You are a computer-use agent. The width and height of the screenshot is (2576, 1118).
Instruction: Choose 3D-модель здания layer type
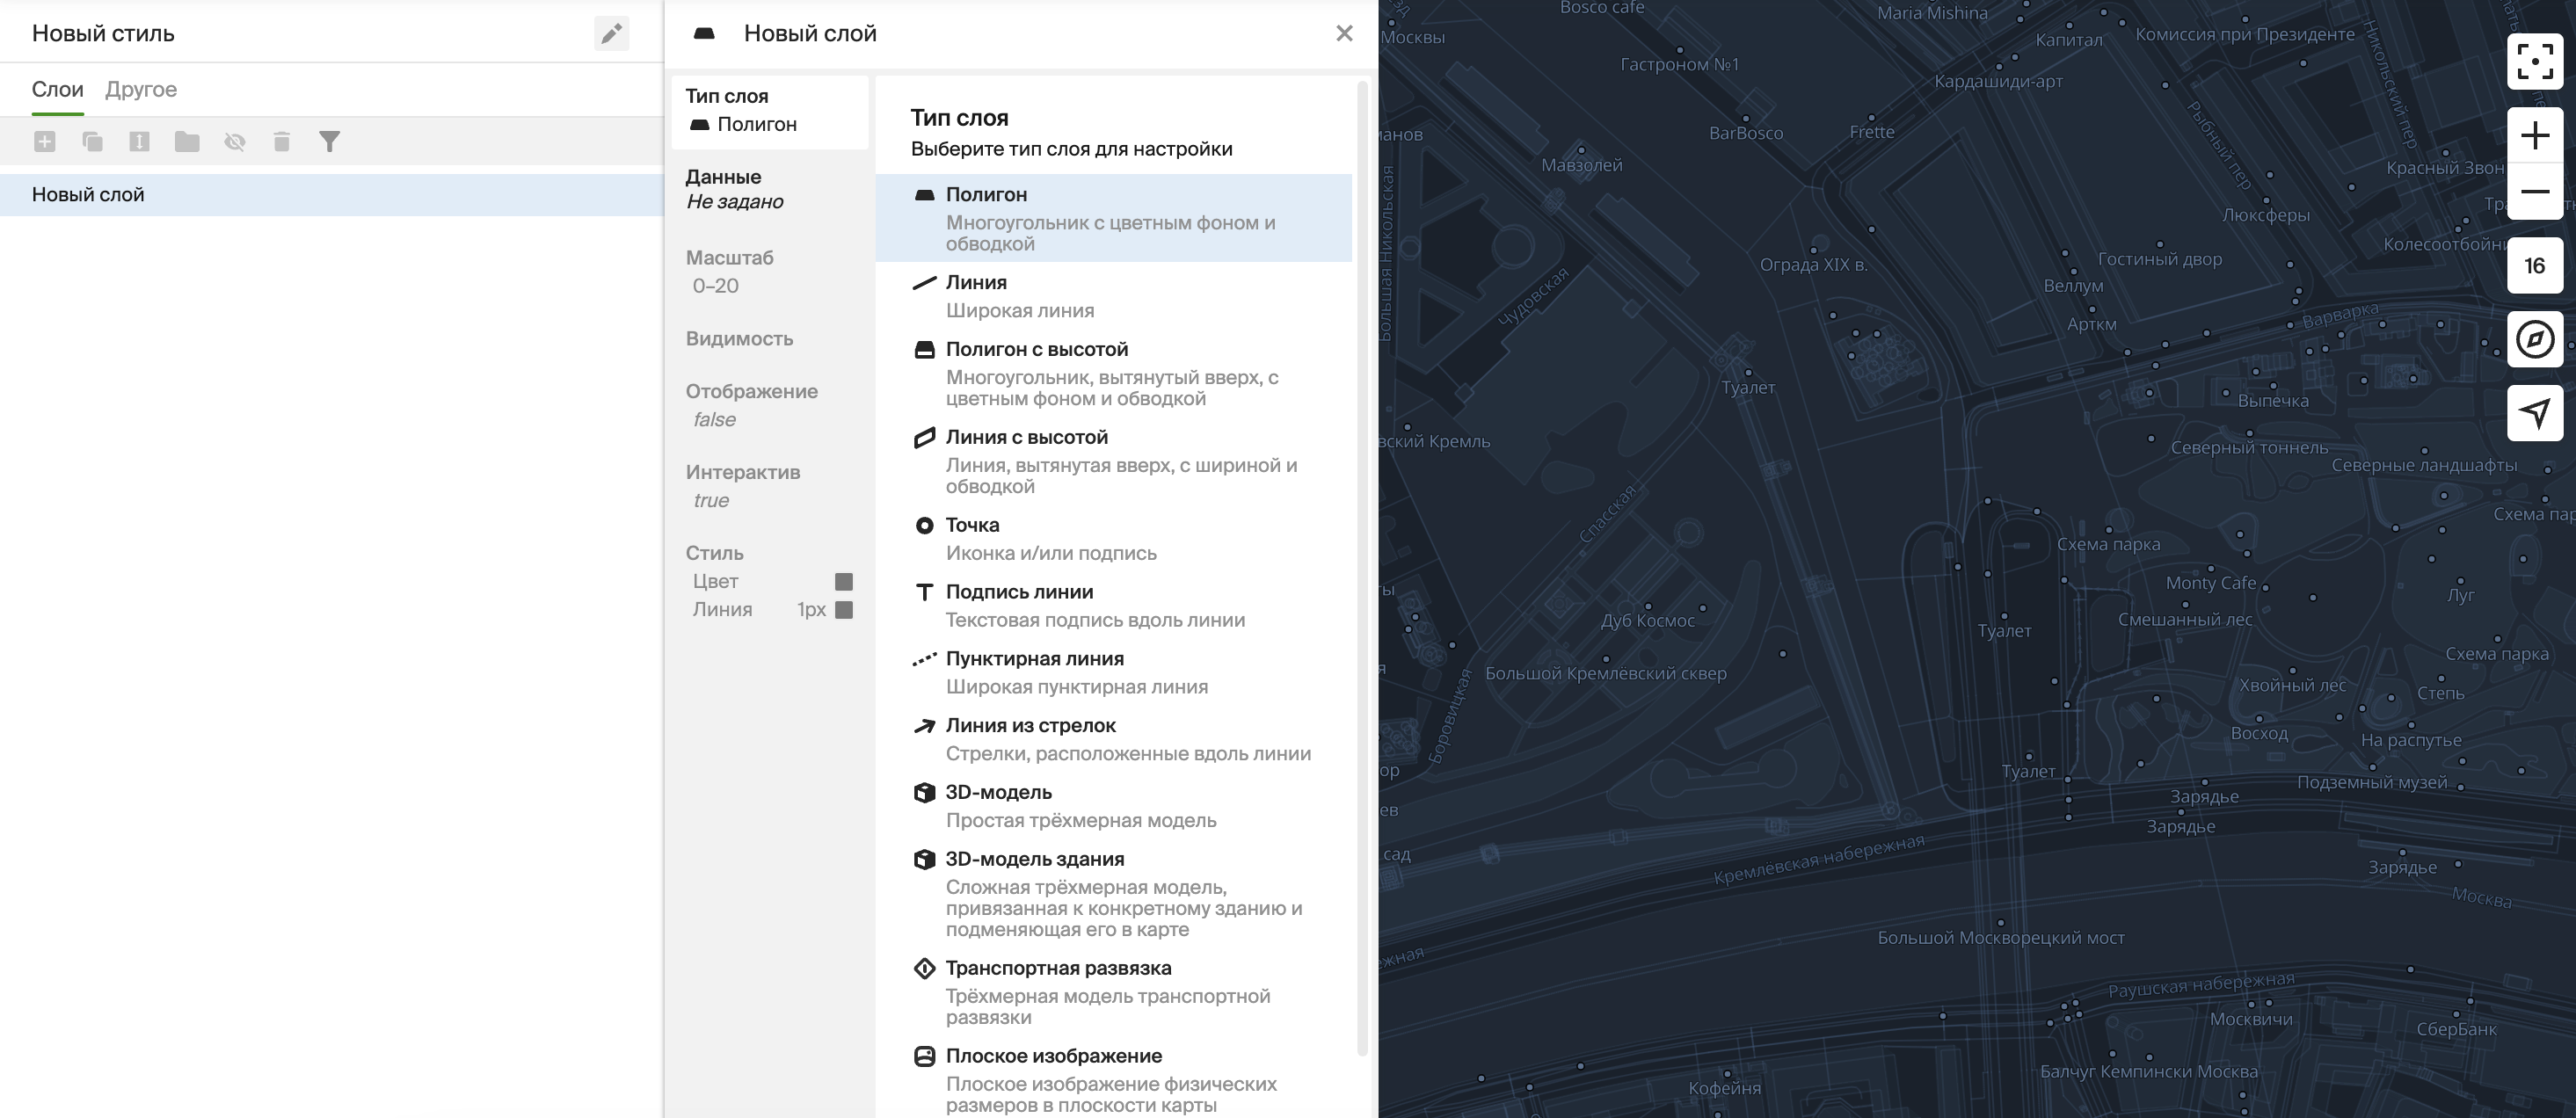pos(1113,894)
